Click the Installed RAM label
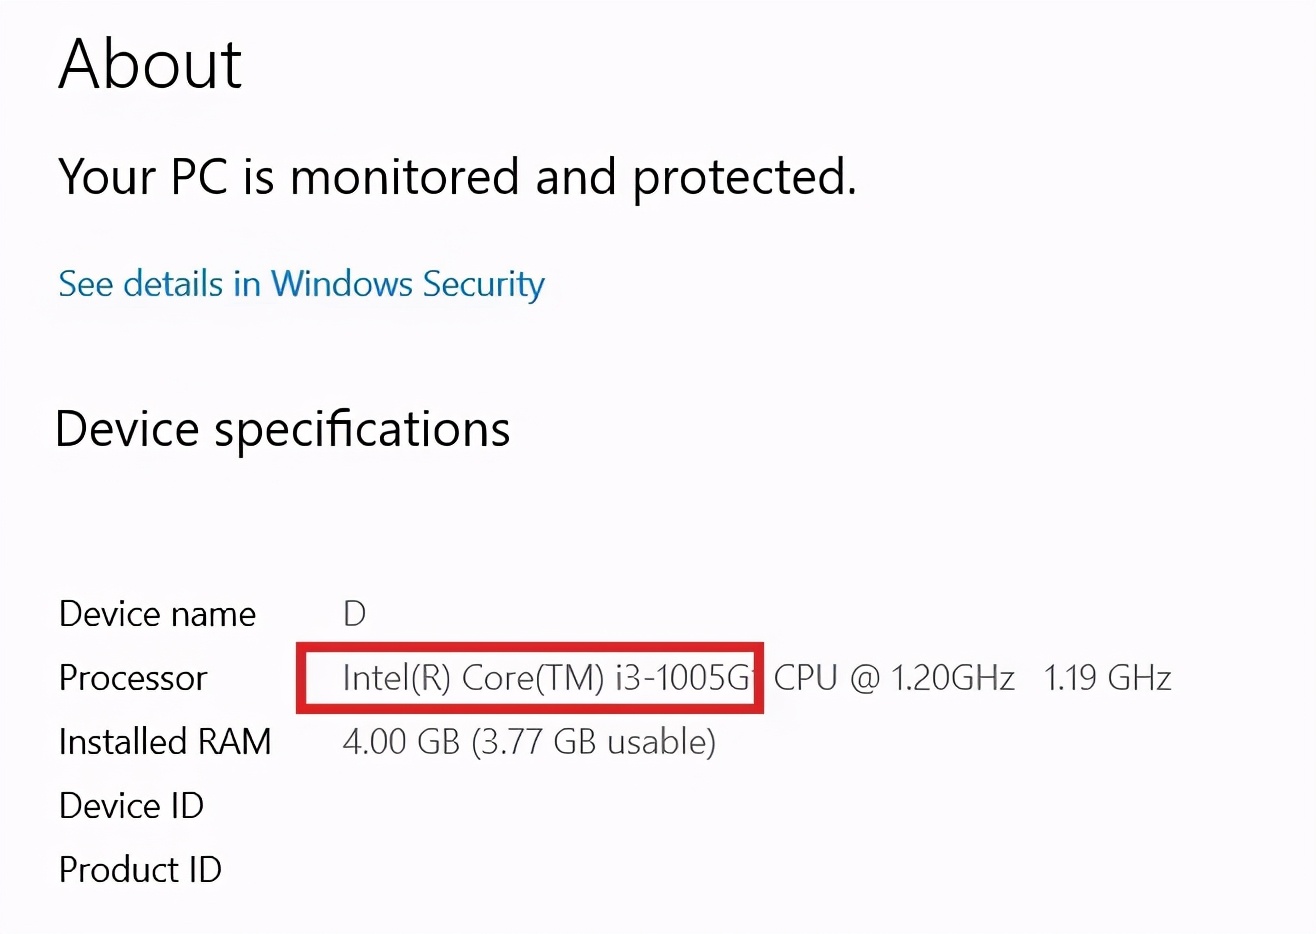The height and width of the screenshot is (934, 1316). (x=164, y=742)
